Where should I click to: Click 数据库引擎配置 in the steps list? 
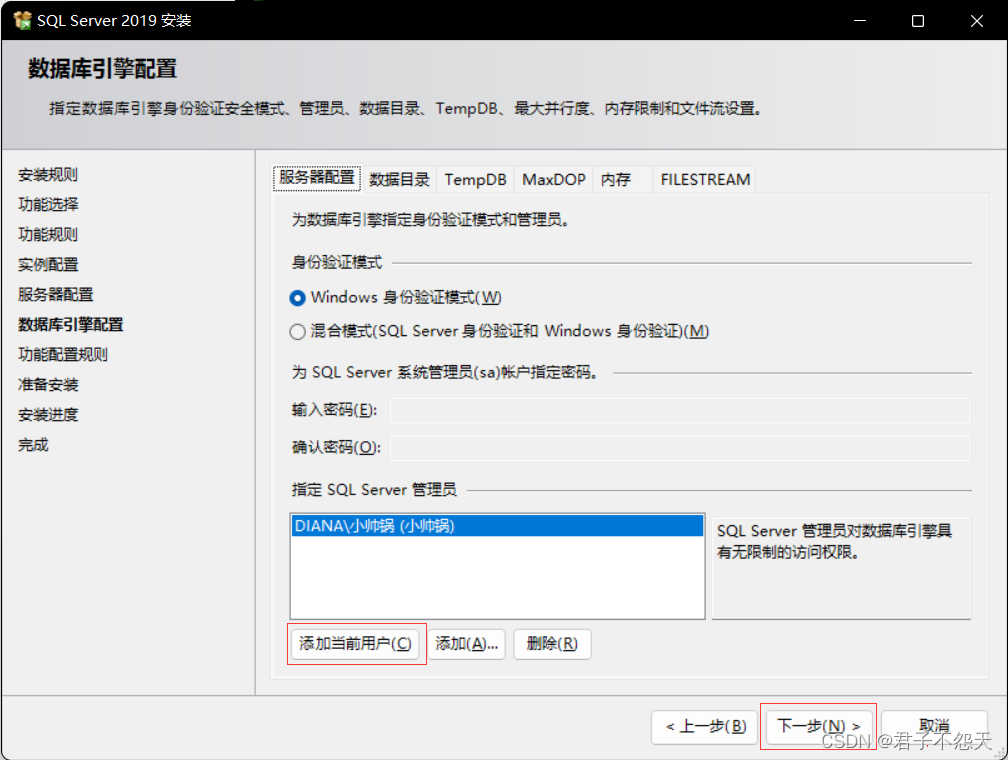[70, 325]
